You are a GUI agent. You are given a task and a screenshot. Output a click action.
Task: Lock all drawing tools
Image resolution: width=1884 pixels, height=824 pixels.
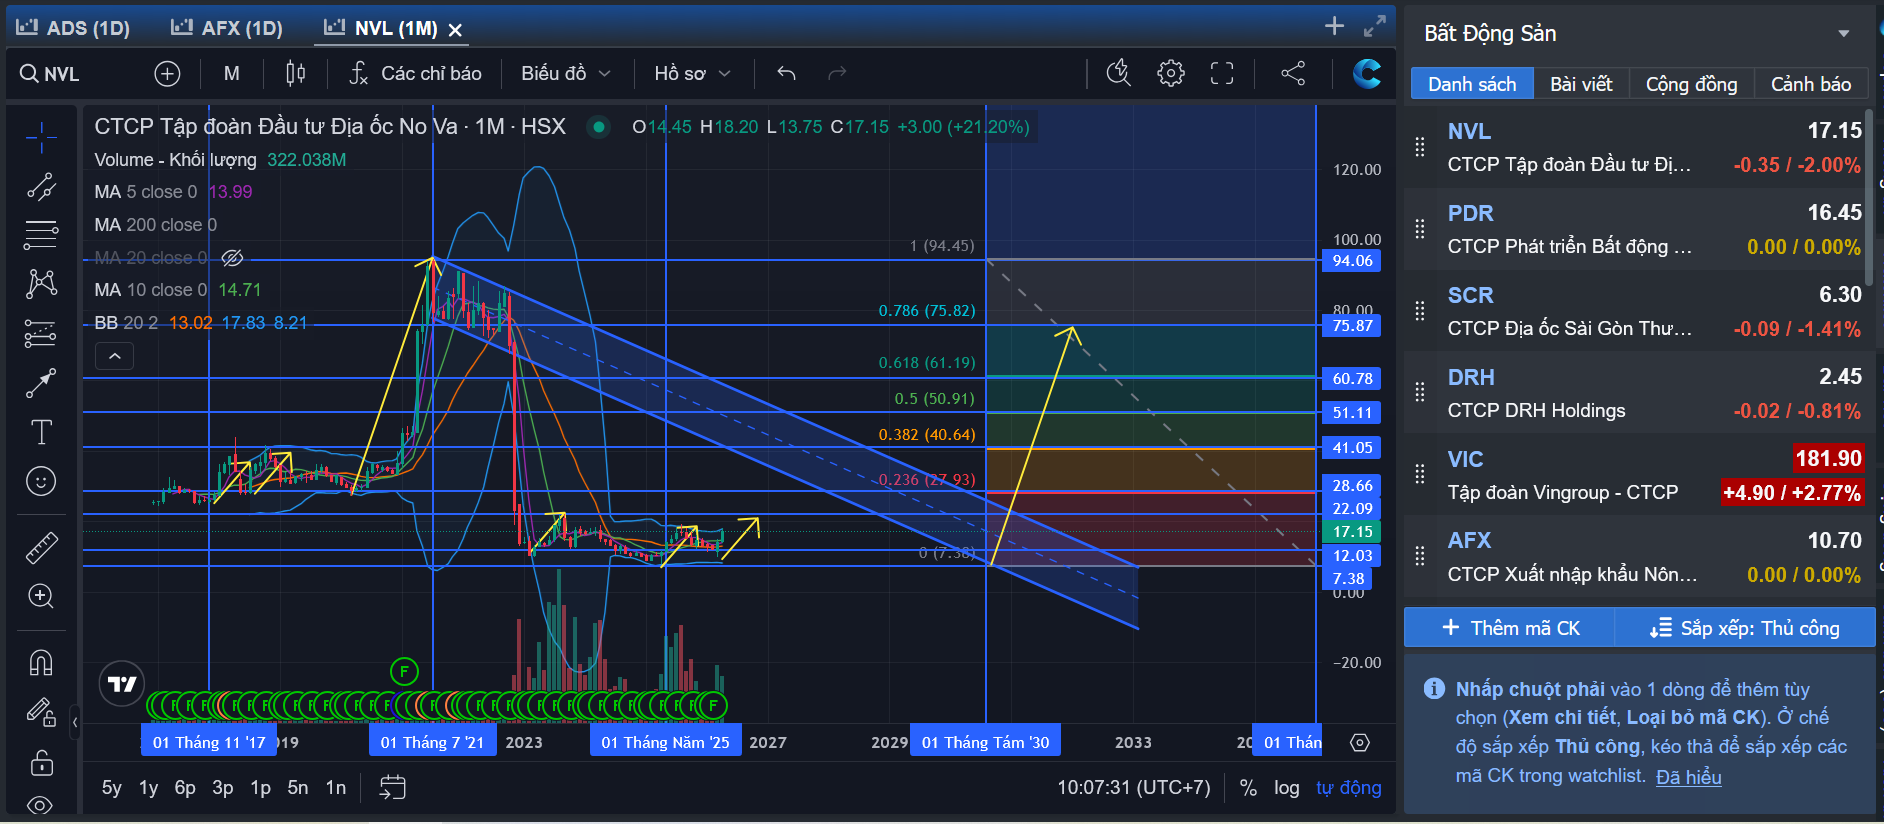(41, 762)
